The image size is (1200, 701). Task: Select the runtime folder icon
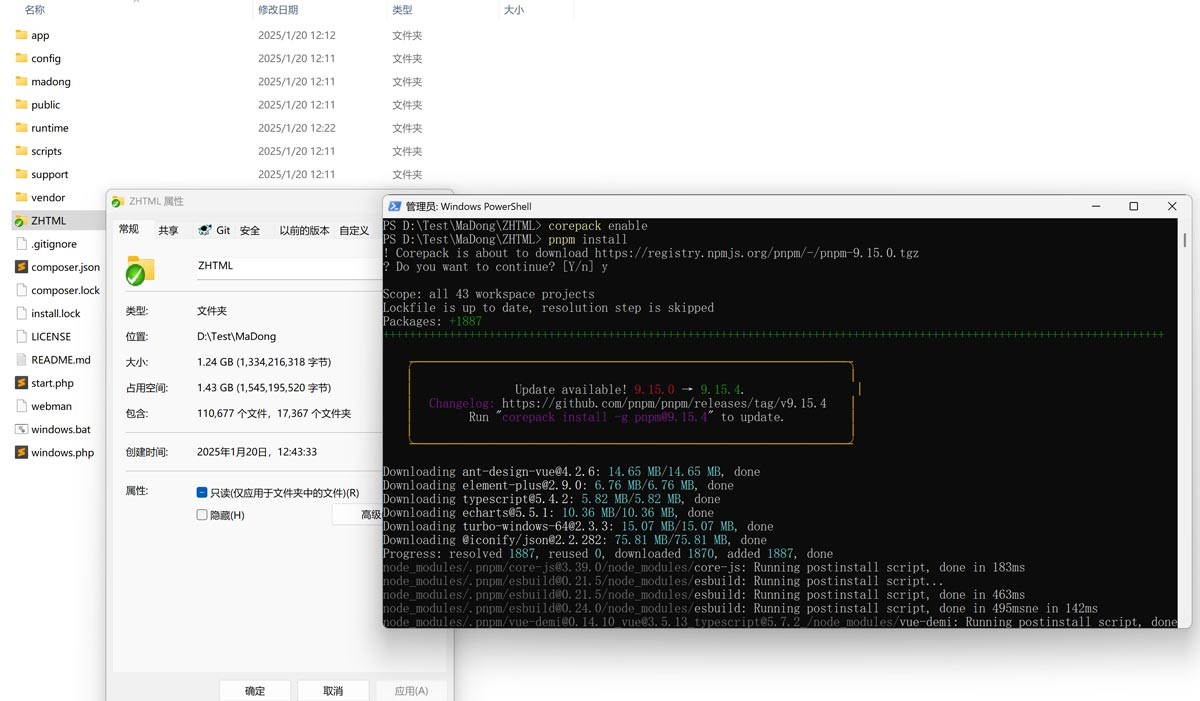coord(22,128)
